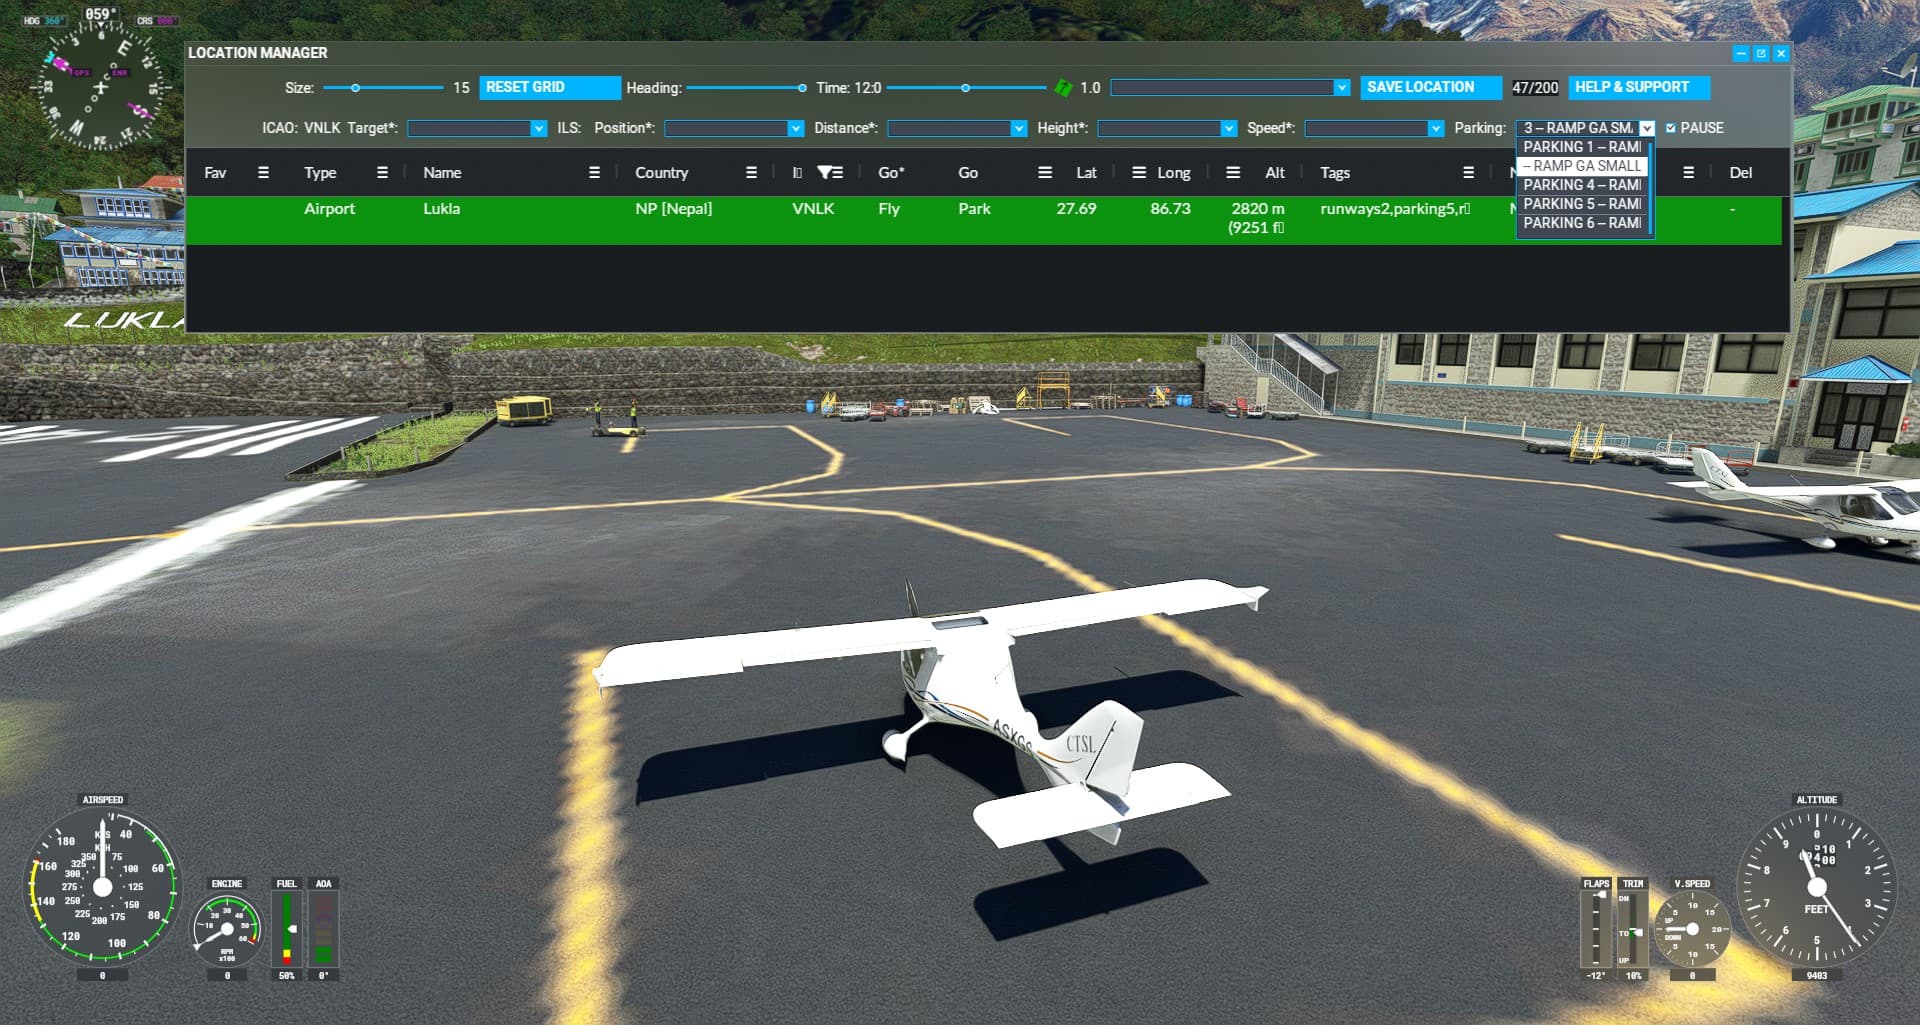The height and width of the screenshot is (1025, 1920).
Task: Expand the Target dropdown
Action: [538, 128]
